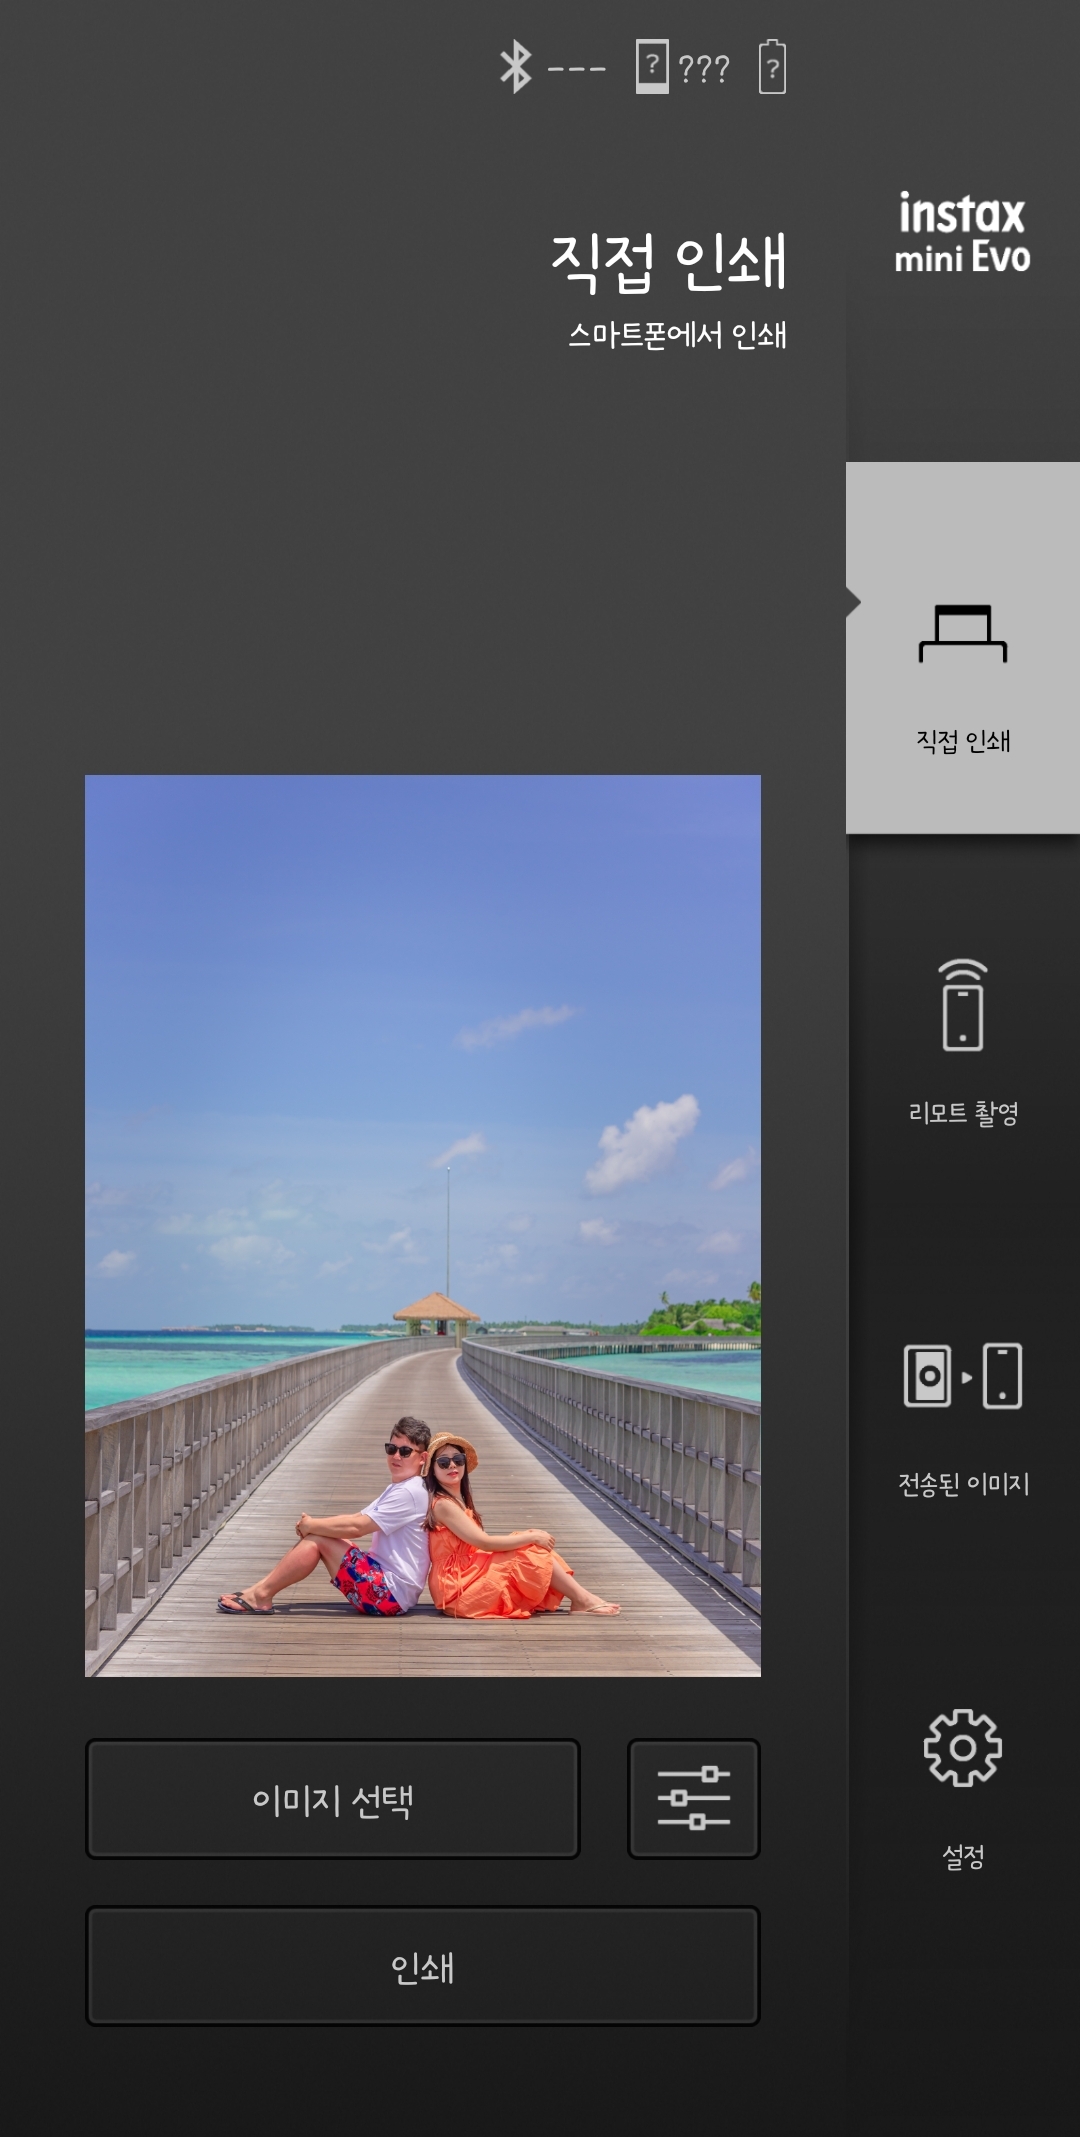Open the 설정 settings tab
This screenshot has width=1080, height=2137.
(x=963, y=1790)
